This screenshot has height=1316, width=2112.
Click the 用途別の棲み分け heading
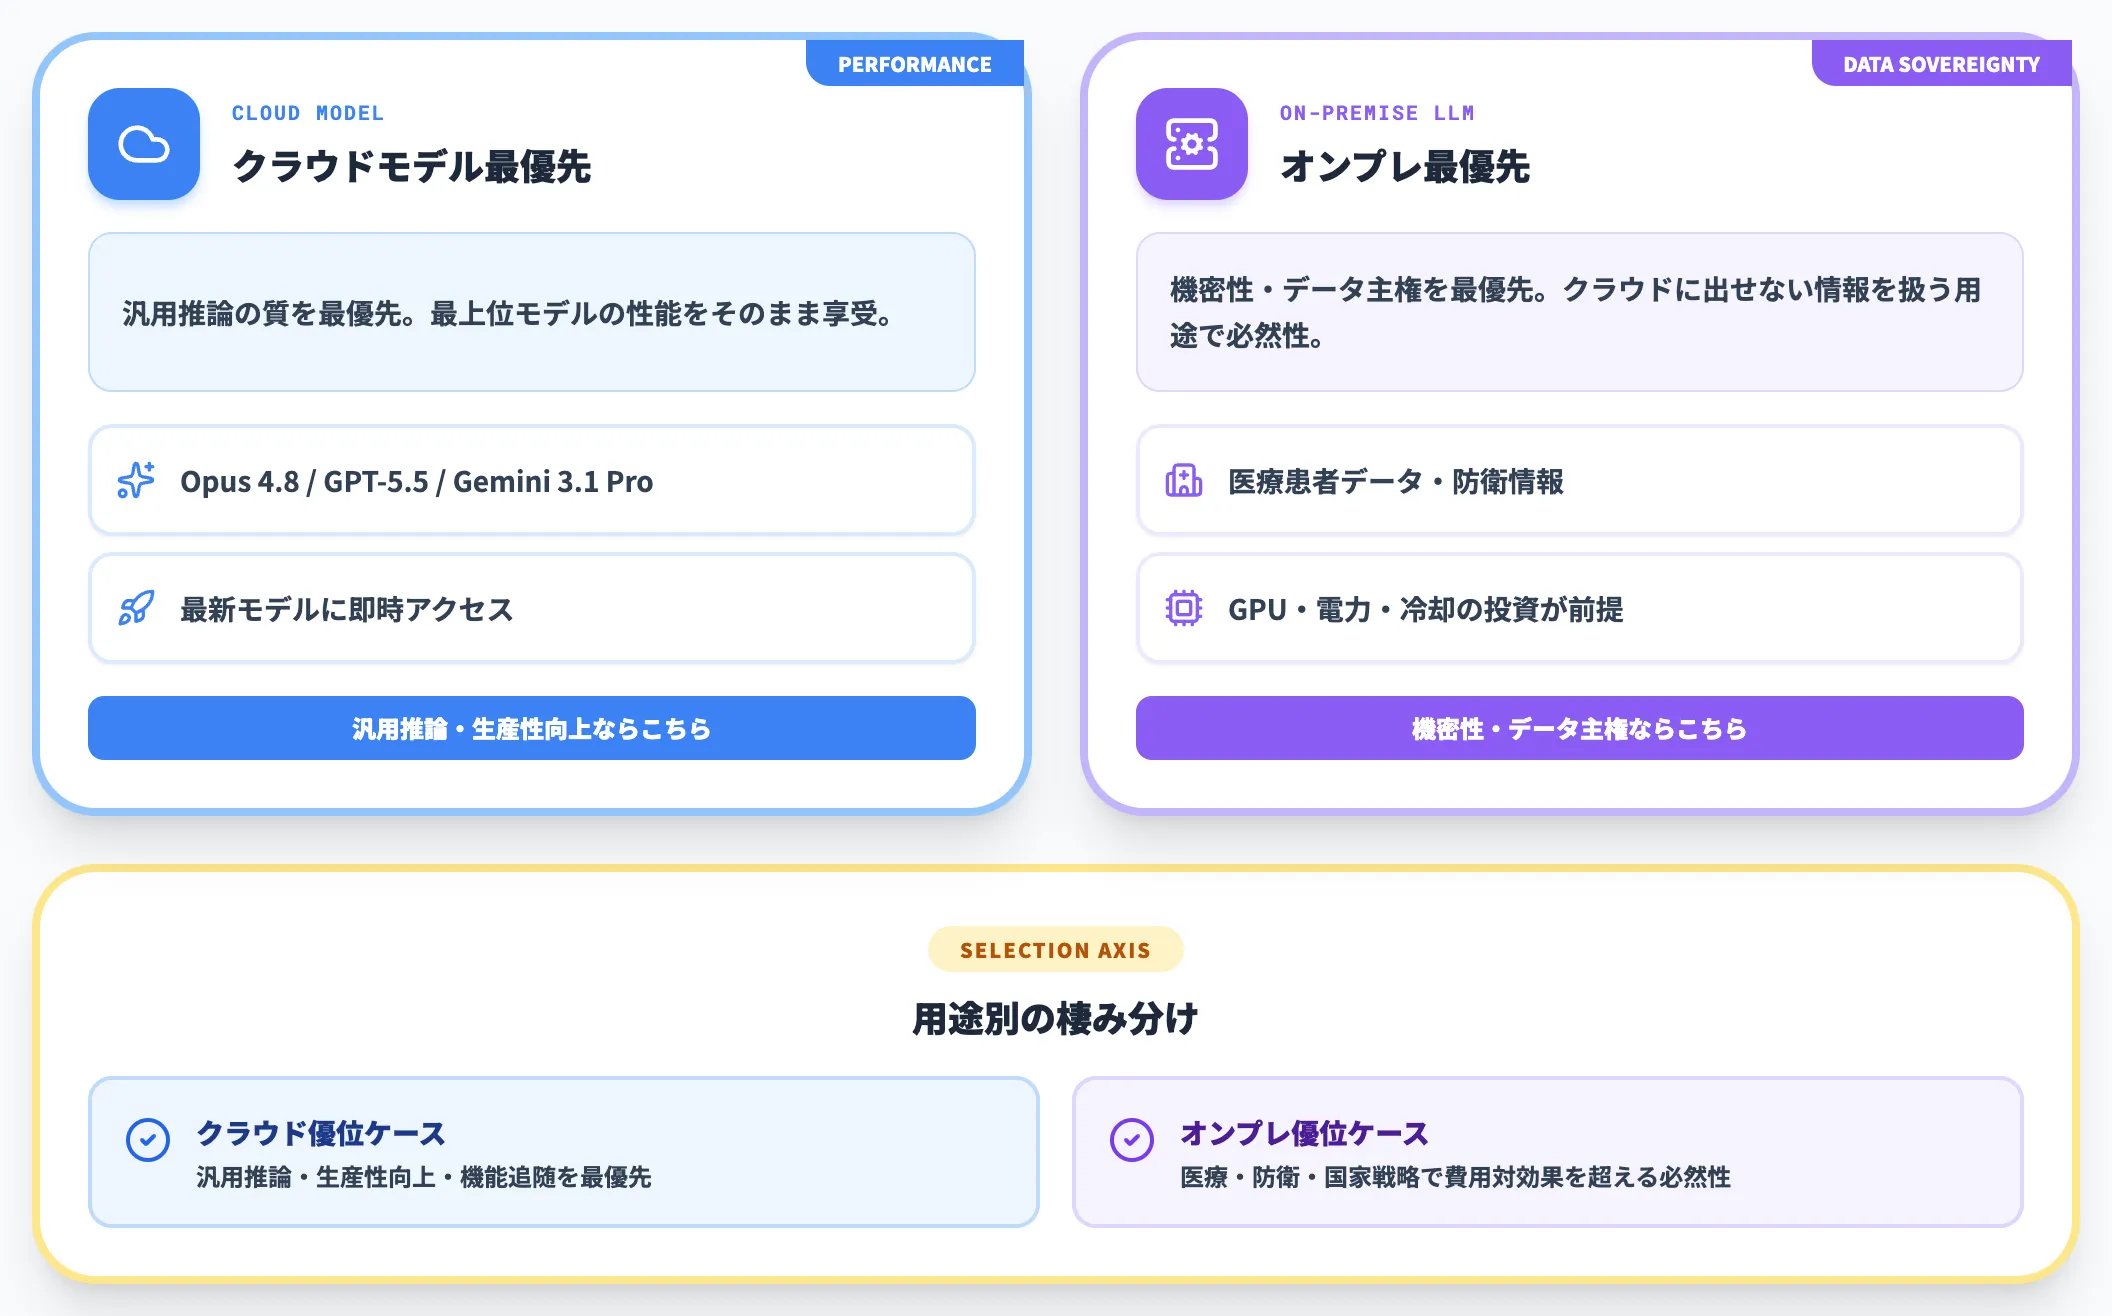pos(1056,1018)
